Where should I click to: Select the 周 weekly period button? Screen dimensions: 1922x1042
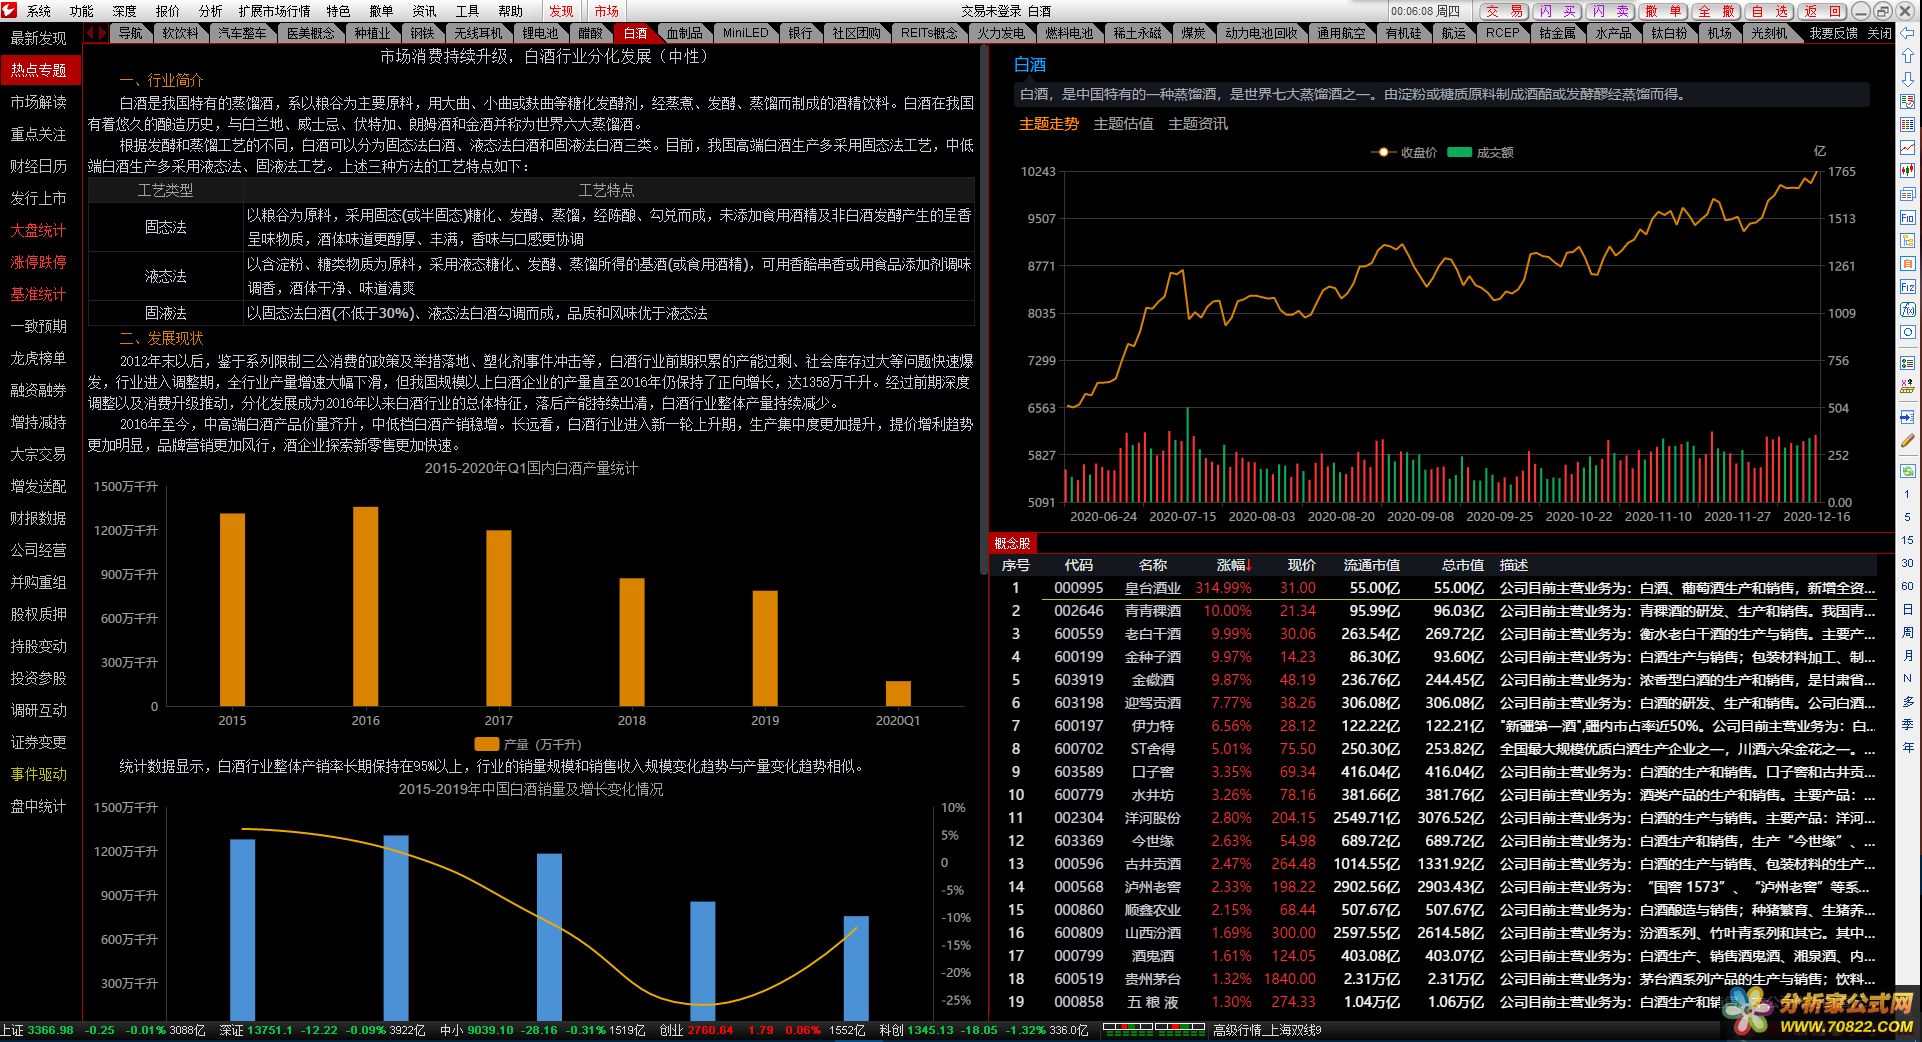coord(1907,632)
